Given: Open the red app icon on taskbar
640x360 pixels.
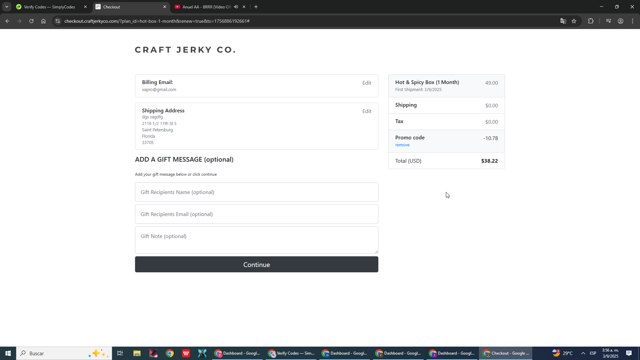Looking at the screenshot, I should click(x=186, y=353).
